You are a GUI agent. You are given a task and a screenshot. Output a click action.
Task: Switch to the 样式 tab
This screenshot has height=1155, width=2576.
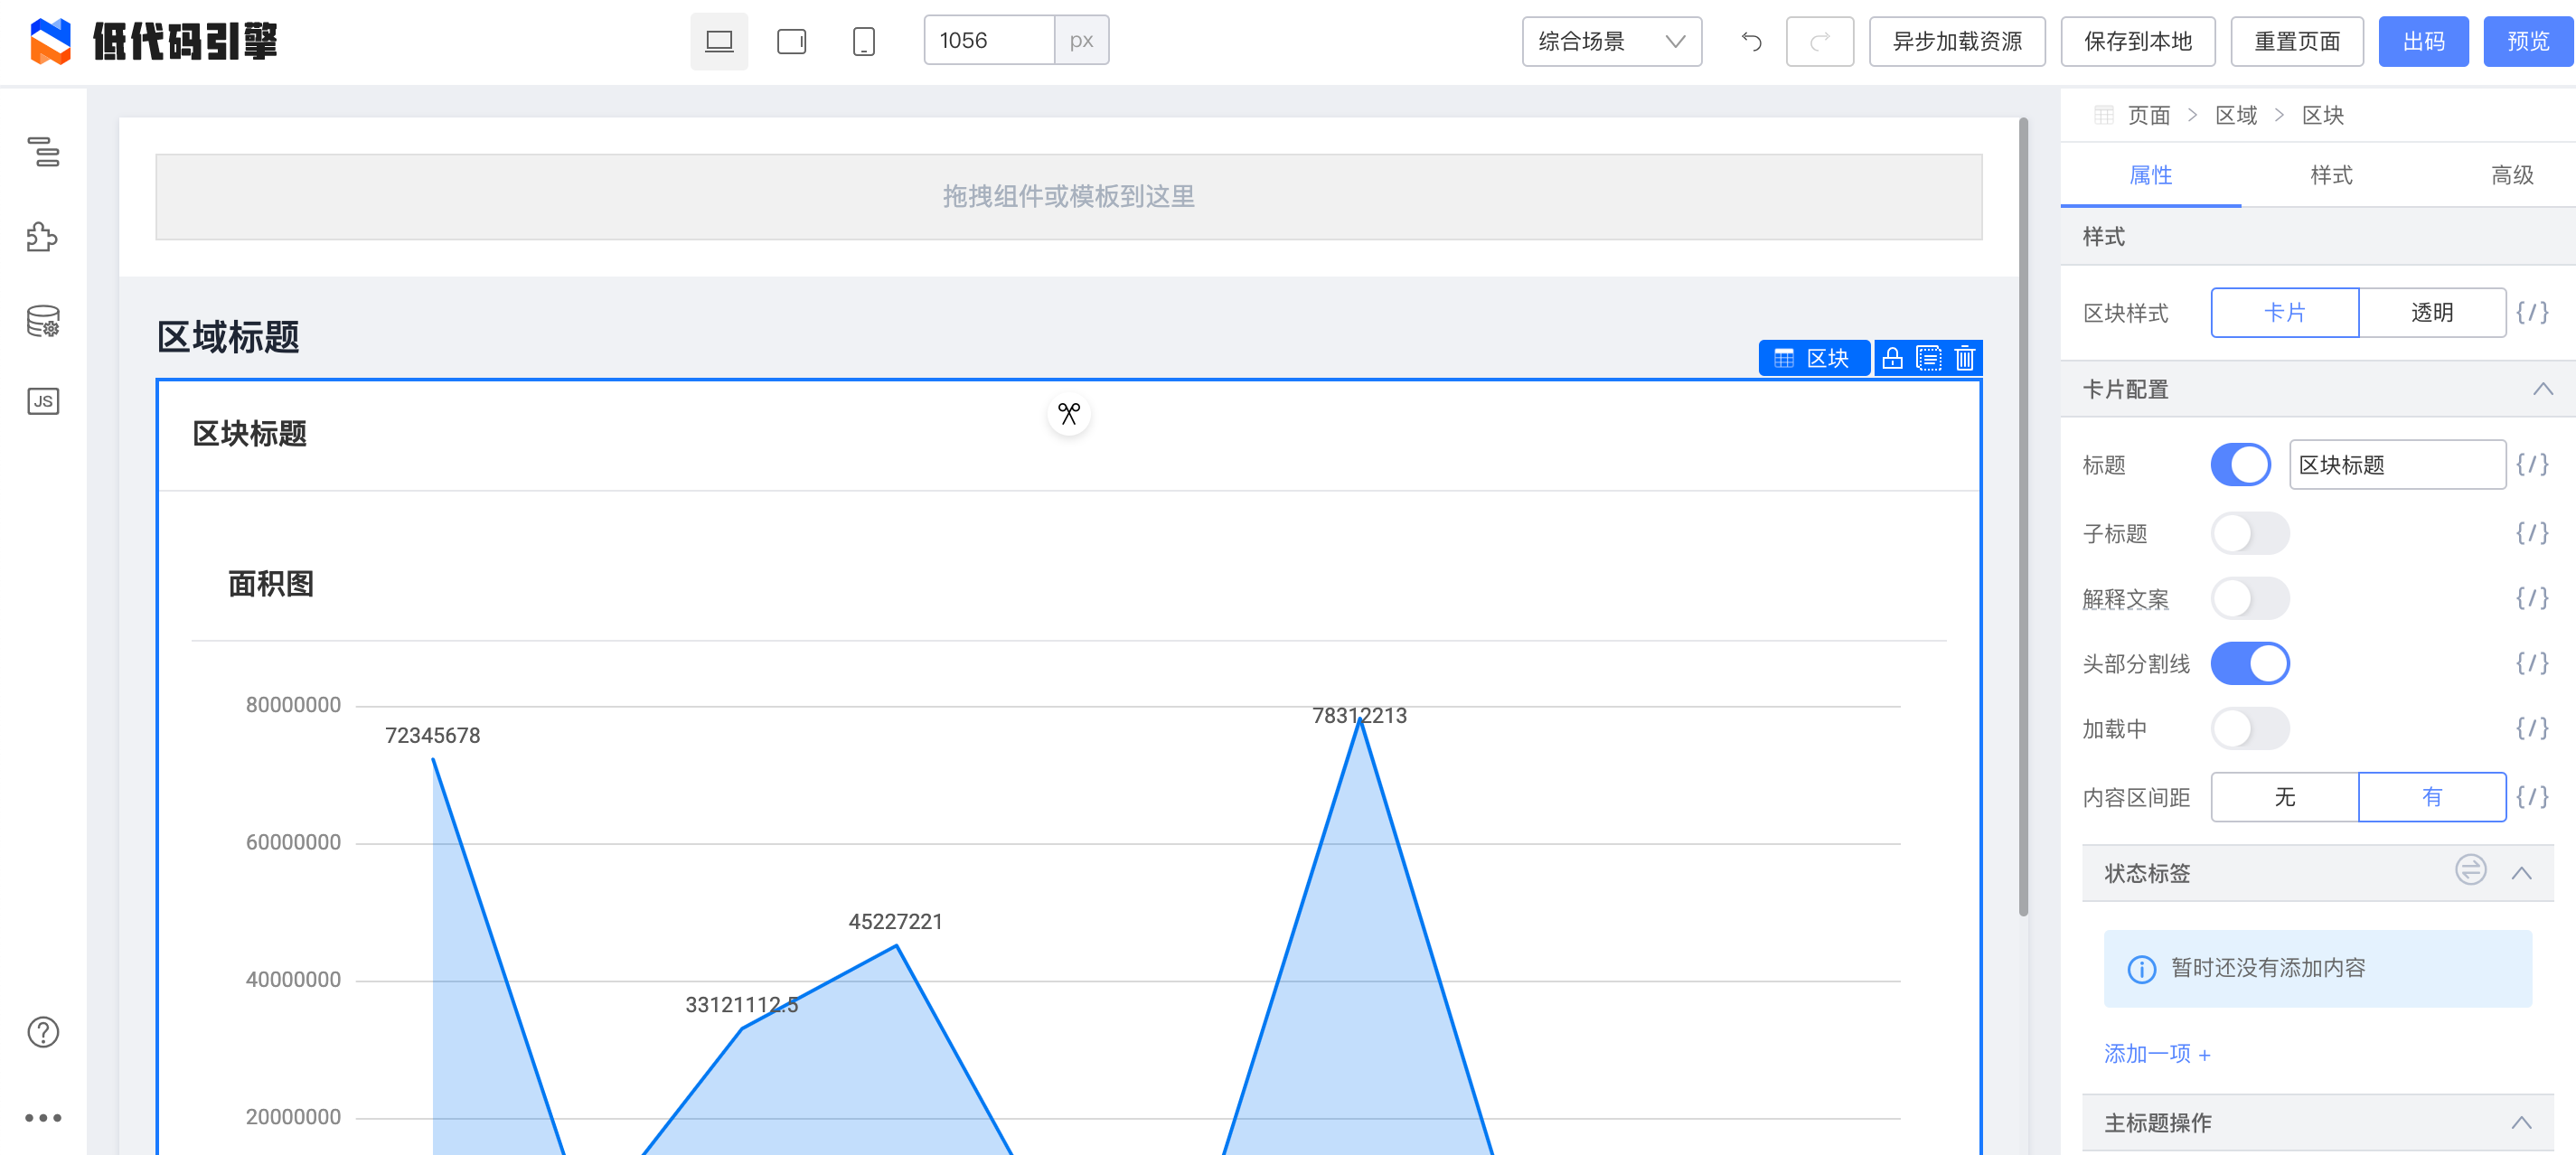click(x=2330, y=175)
